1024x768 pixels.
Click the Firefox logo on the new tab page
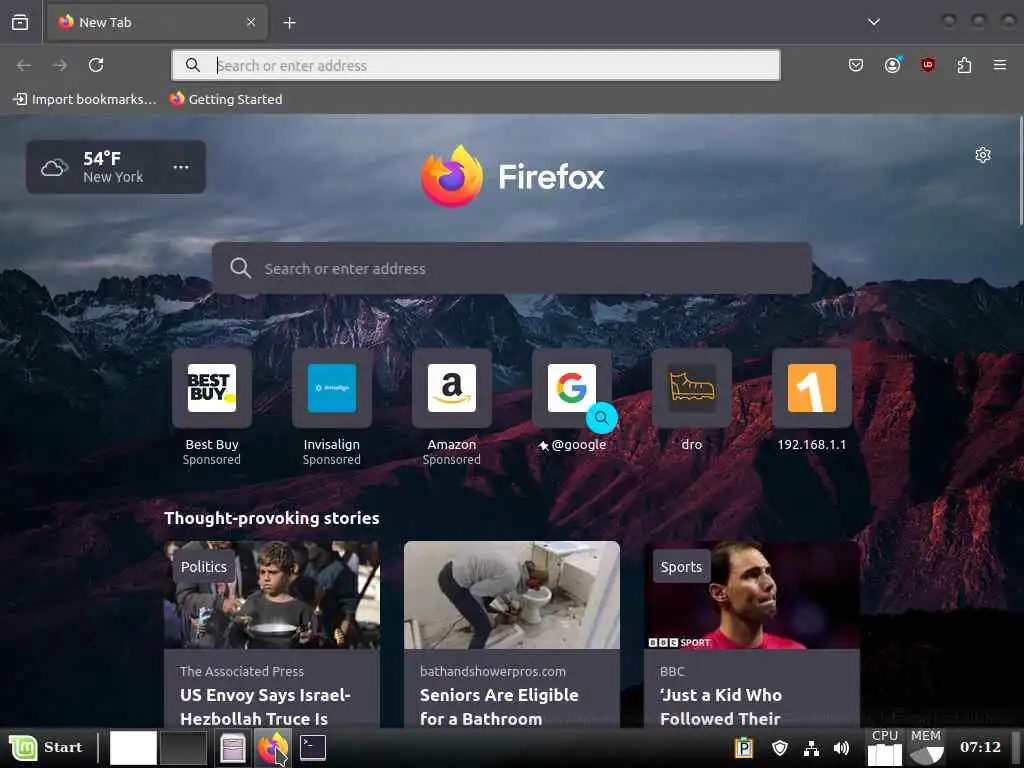coord(512,176)
